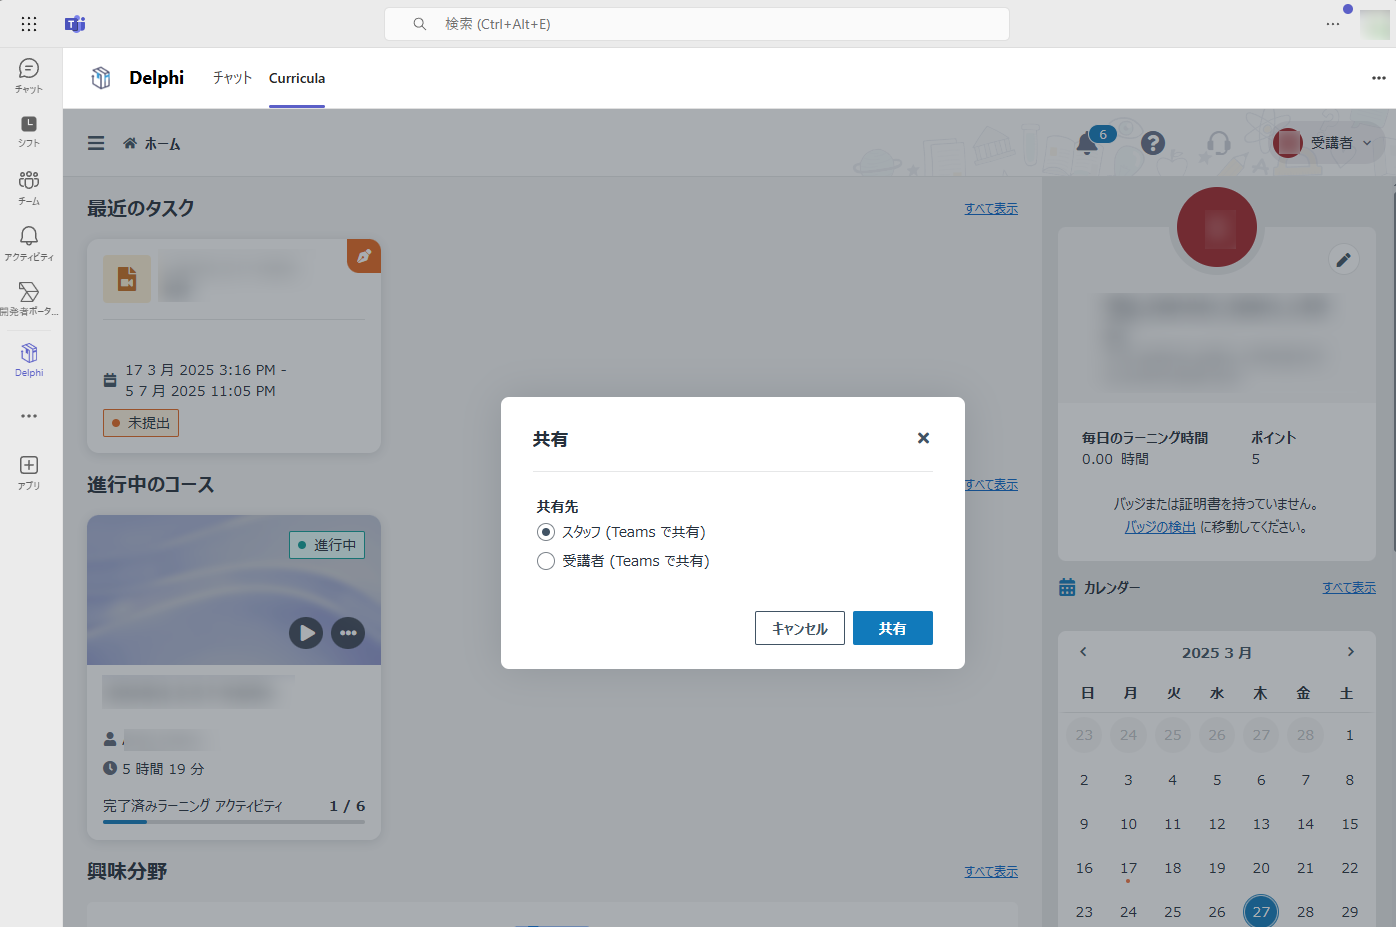The image size is (1396, 927).
Task: Click the learning activity progress bar
Action: click(x=233, y=822)
